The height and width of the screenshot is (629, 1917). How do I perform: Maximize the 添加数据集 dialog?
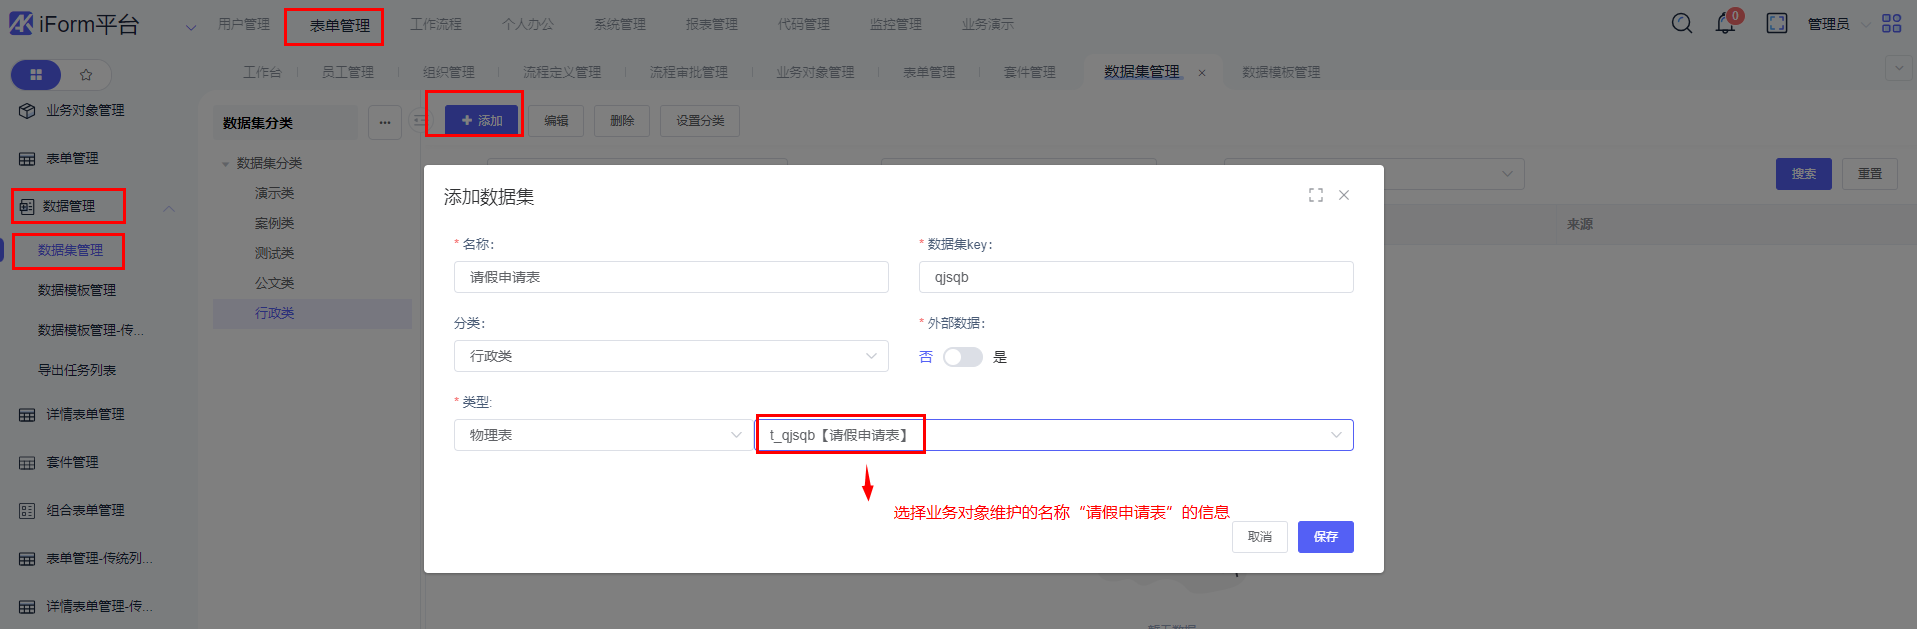(1315, 195)
